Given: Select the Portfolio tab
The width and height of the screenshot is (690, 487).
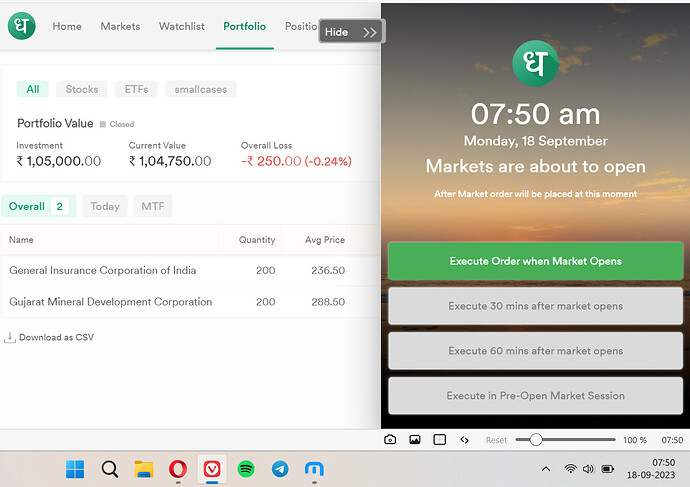Looking at the screenshot, I should [245, 26].
